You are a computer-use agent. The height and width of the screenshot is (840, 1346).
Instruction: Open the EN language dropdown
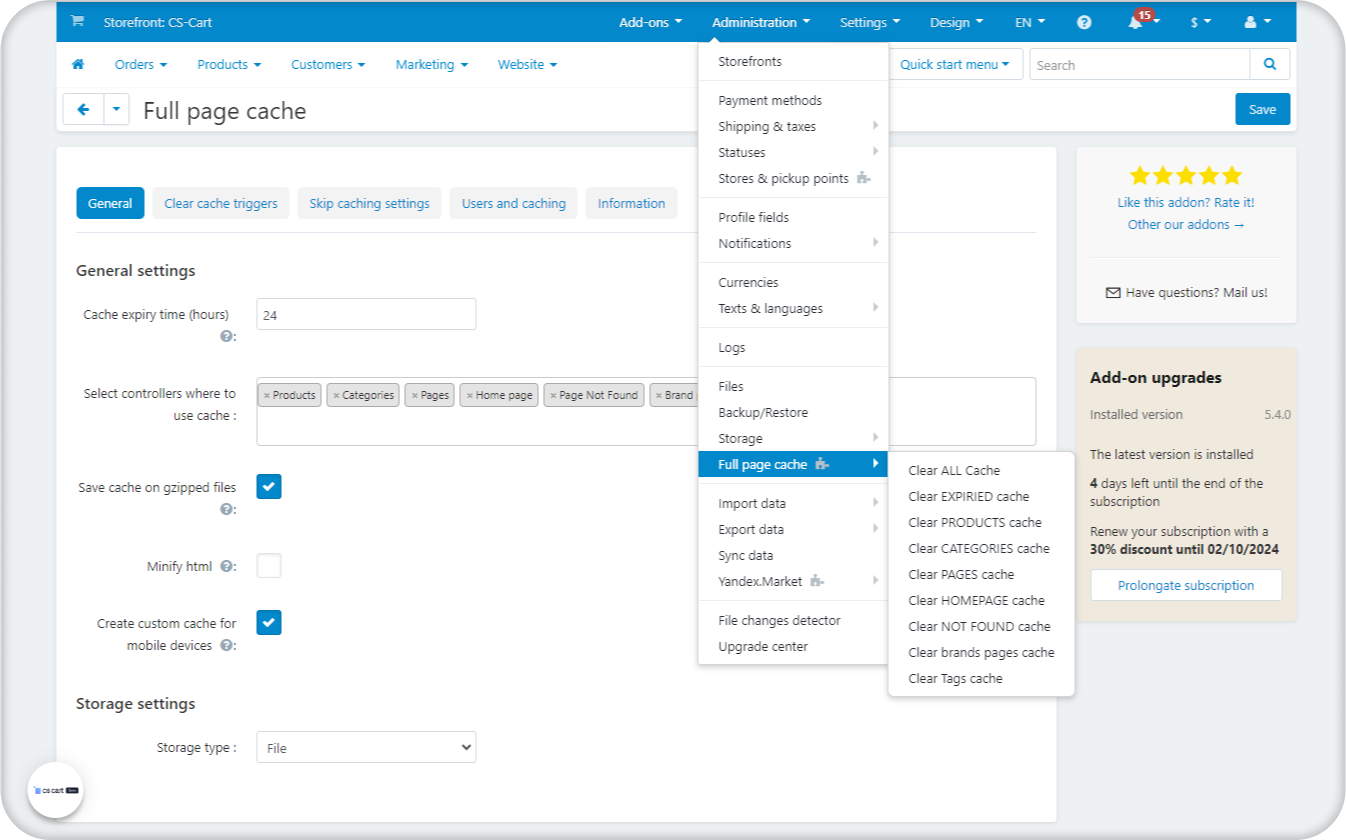coord(1030,22)
